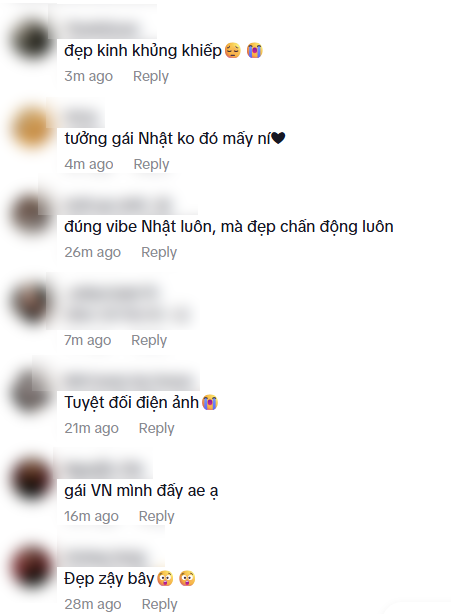Click the crying emoji after 'khủng khiếp'
451x614 pixels.
[x=254, y=51]
